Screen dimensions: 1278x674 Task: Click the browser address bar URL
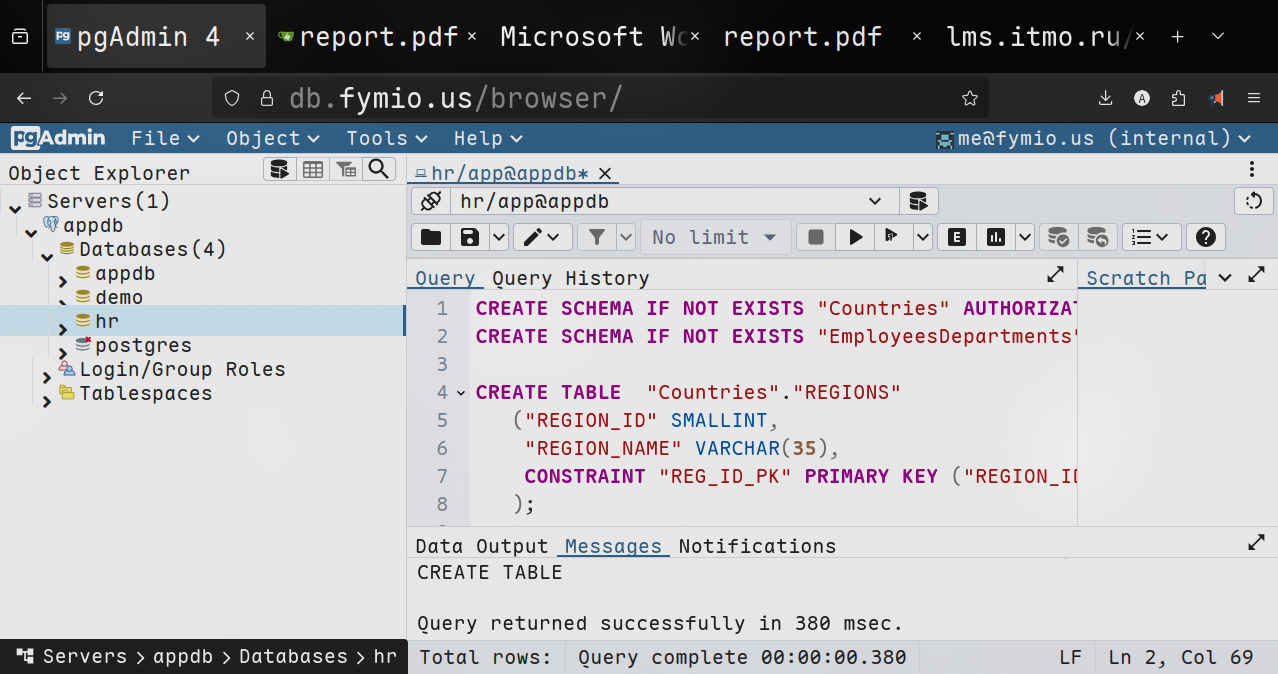tap(456, 98)
